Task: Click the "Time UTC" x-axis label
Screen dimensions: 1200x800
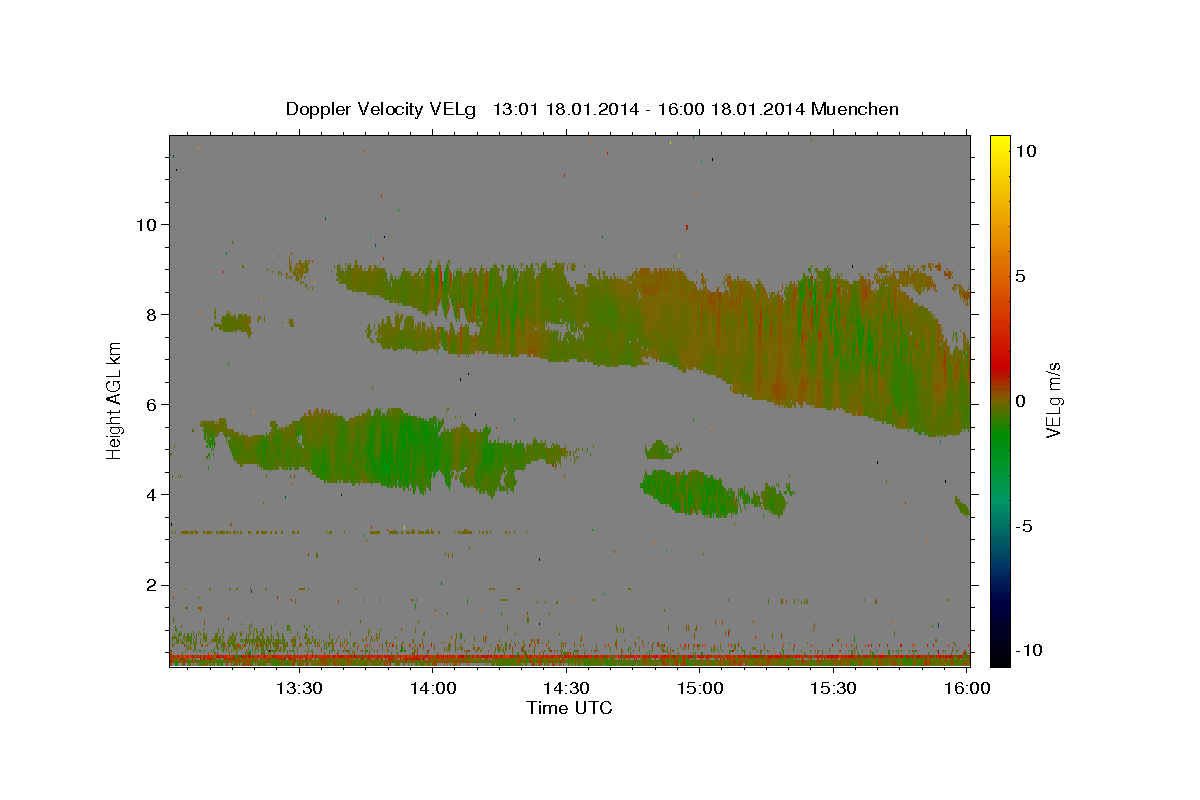Action: point(569,708)
